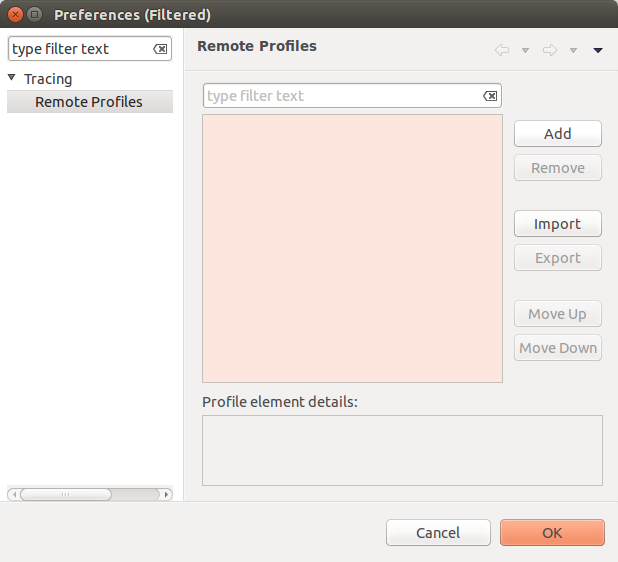Viewport: 618px width, 562px height.
Task: Select the Tracing category
Action: pyautogui.click(x=48, y=79)
